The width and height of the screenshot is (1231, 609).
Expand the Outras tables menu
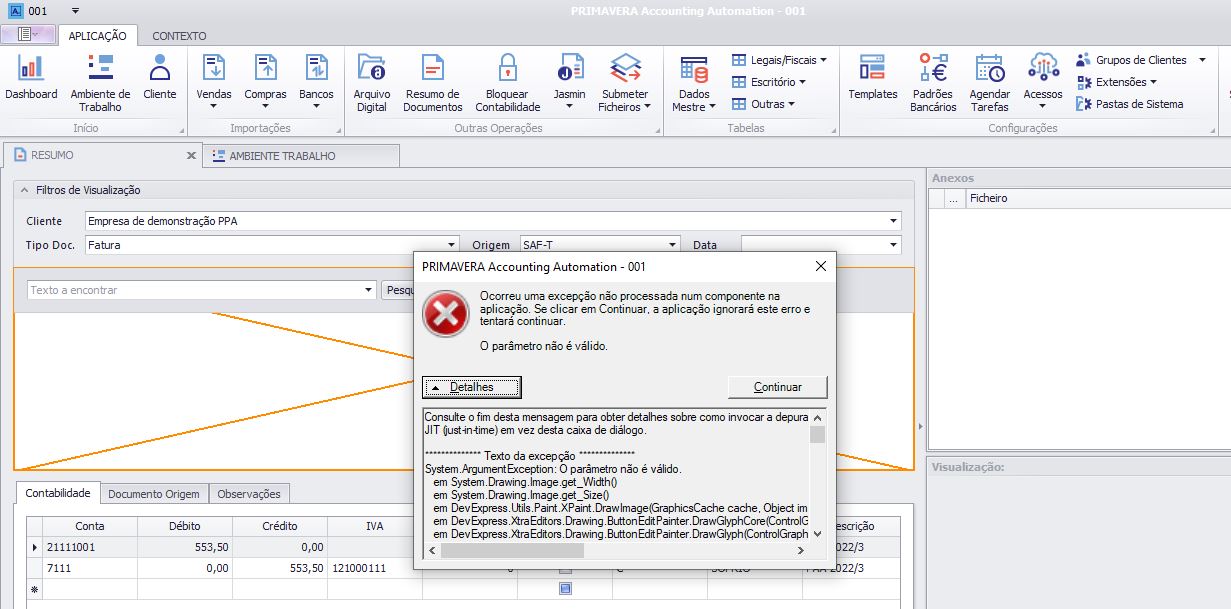click(x=763, y=104)
